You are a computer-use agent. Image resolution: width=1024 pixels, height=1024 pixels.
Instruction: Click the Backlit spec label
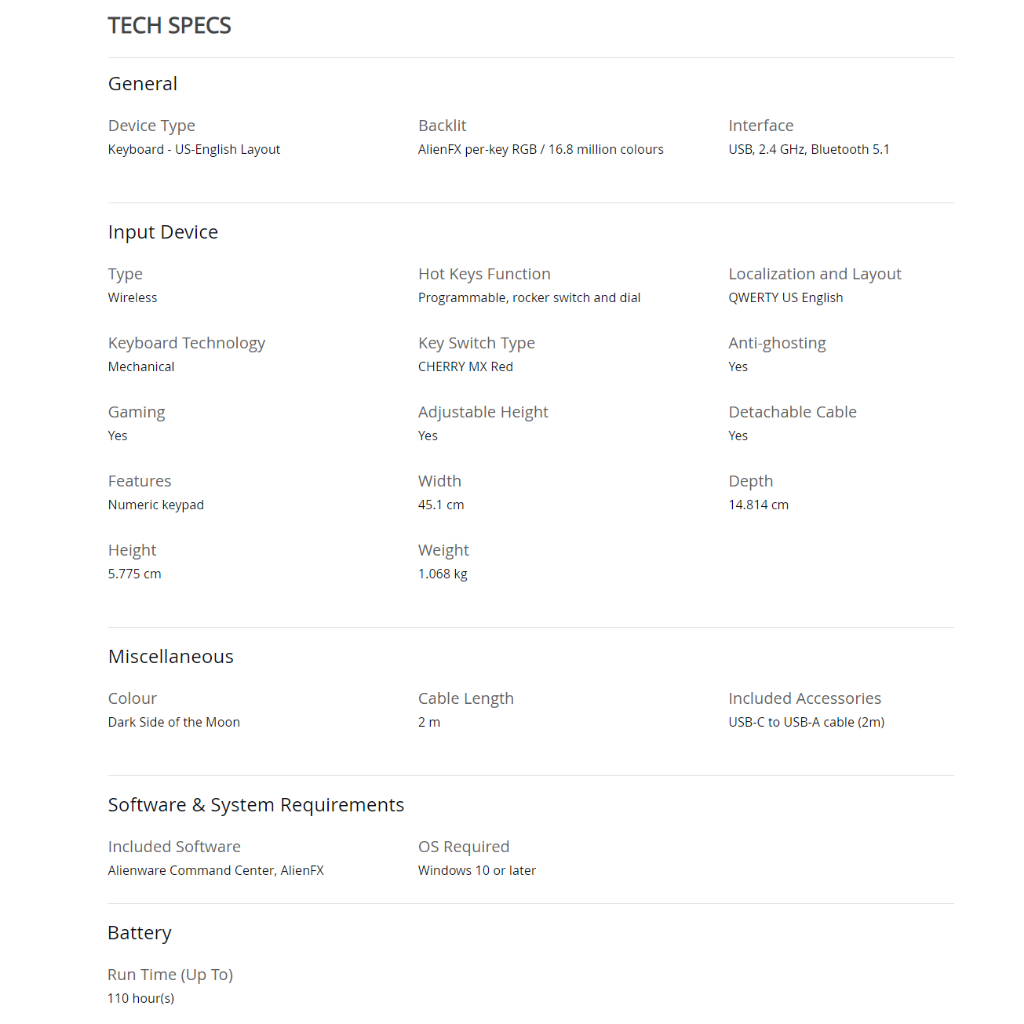(x=442, y=126)
